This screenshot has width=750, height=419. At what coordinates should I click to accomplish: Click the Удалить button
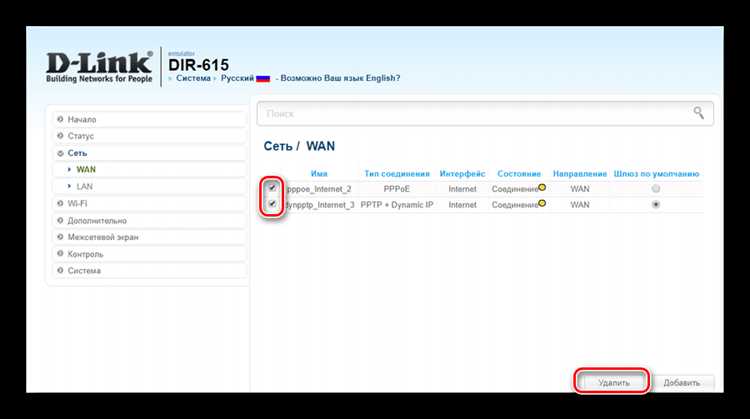(x=614, y=383)
